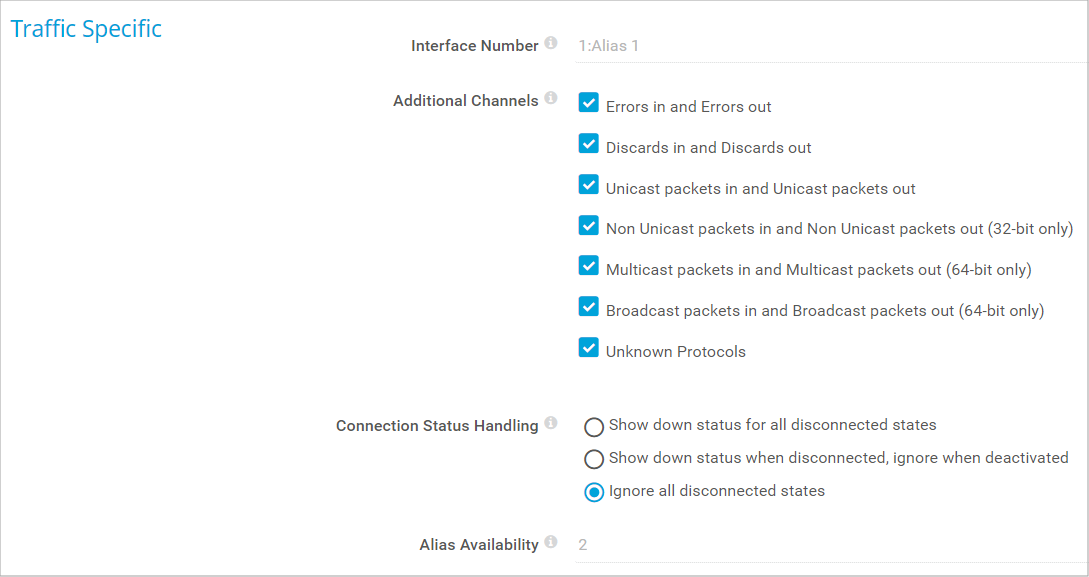Uncheck Non Unicast packets 32-bit only option
The width and height of the screenshot is (1089, 577).
pos(589,226)
